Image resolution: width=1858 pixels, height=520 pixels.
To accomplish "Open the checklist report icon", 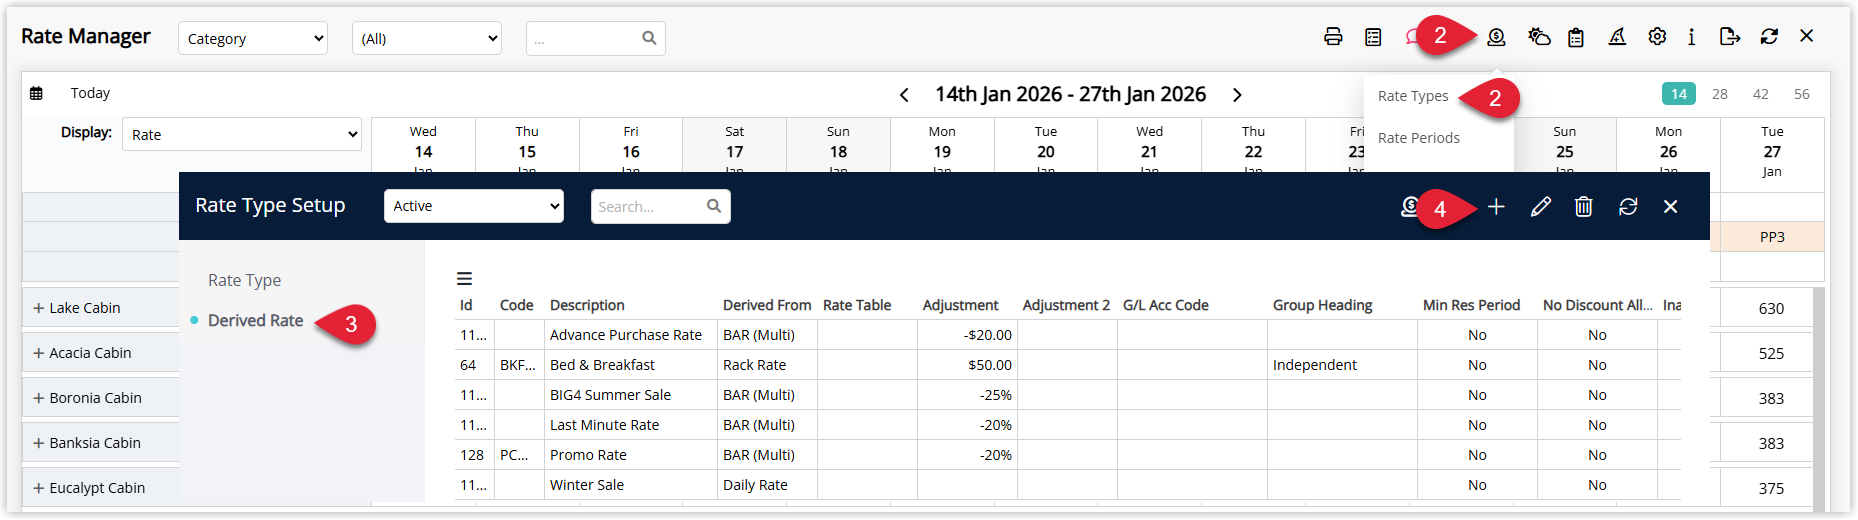I will tap(1373, 37).
